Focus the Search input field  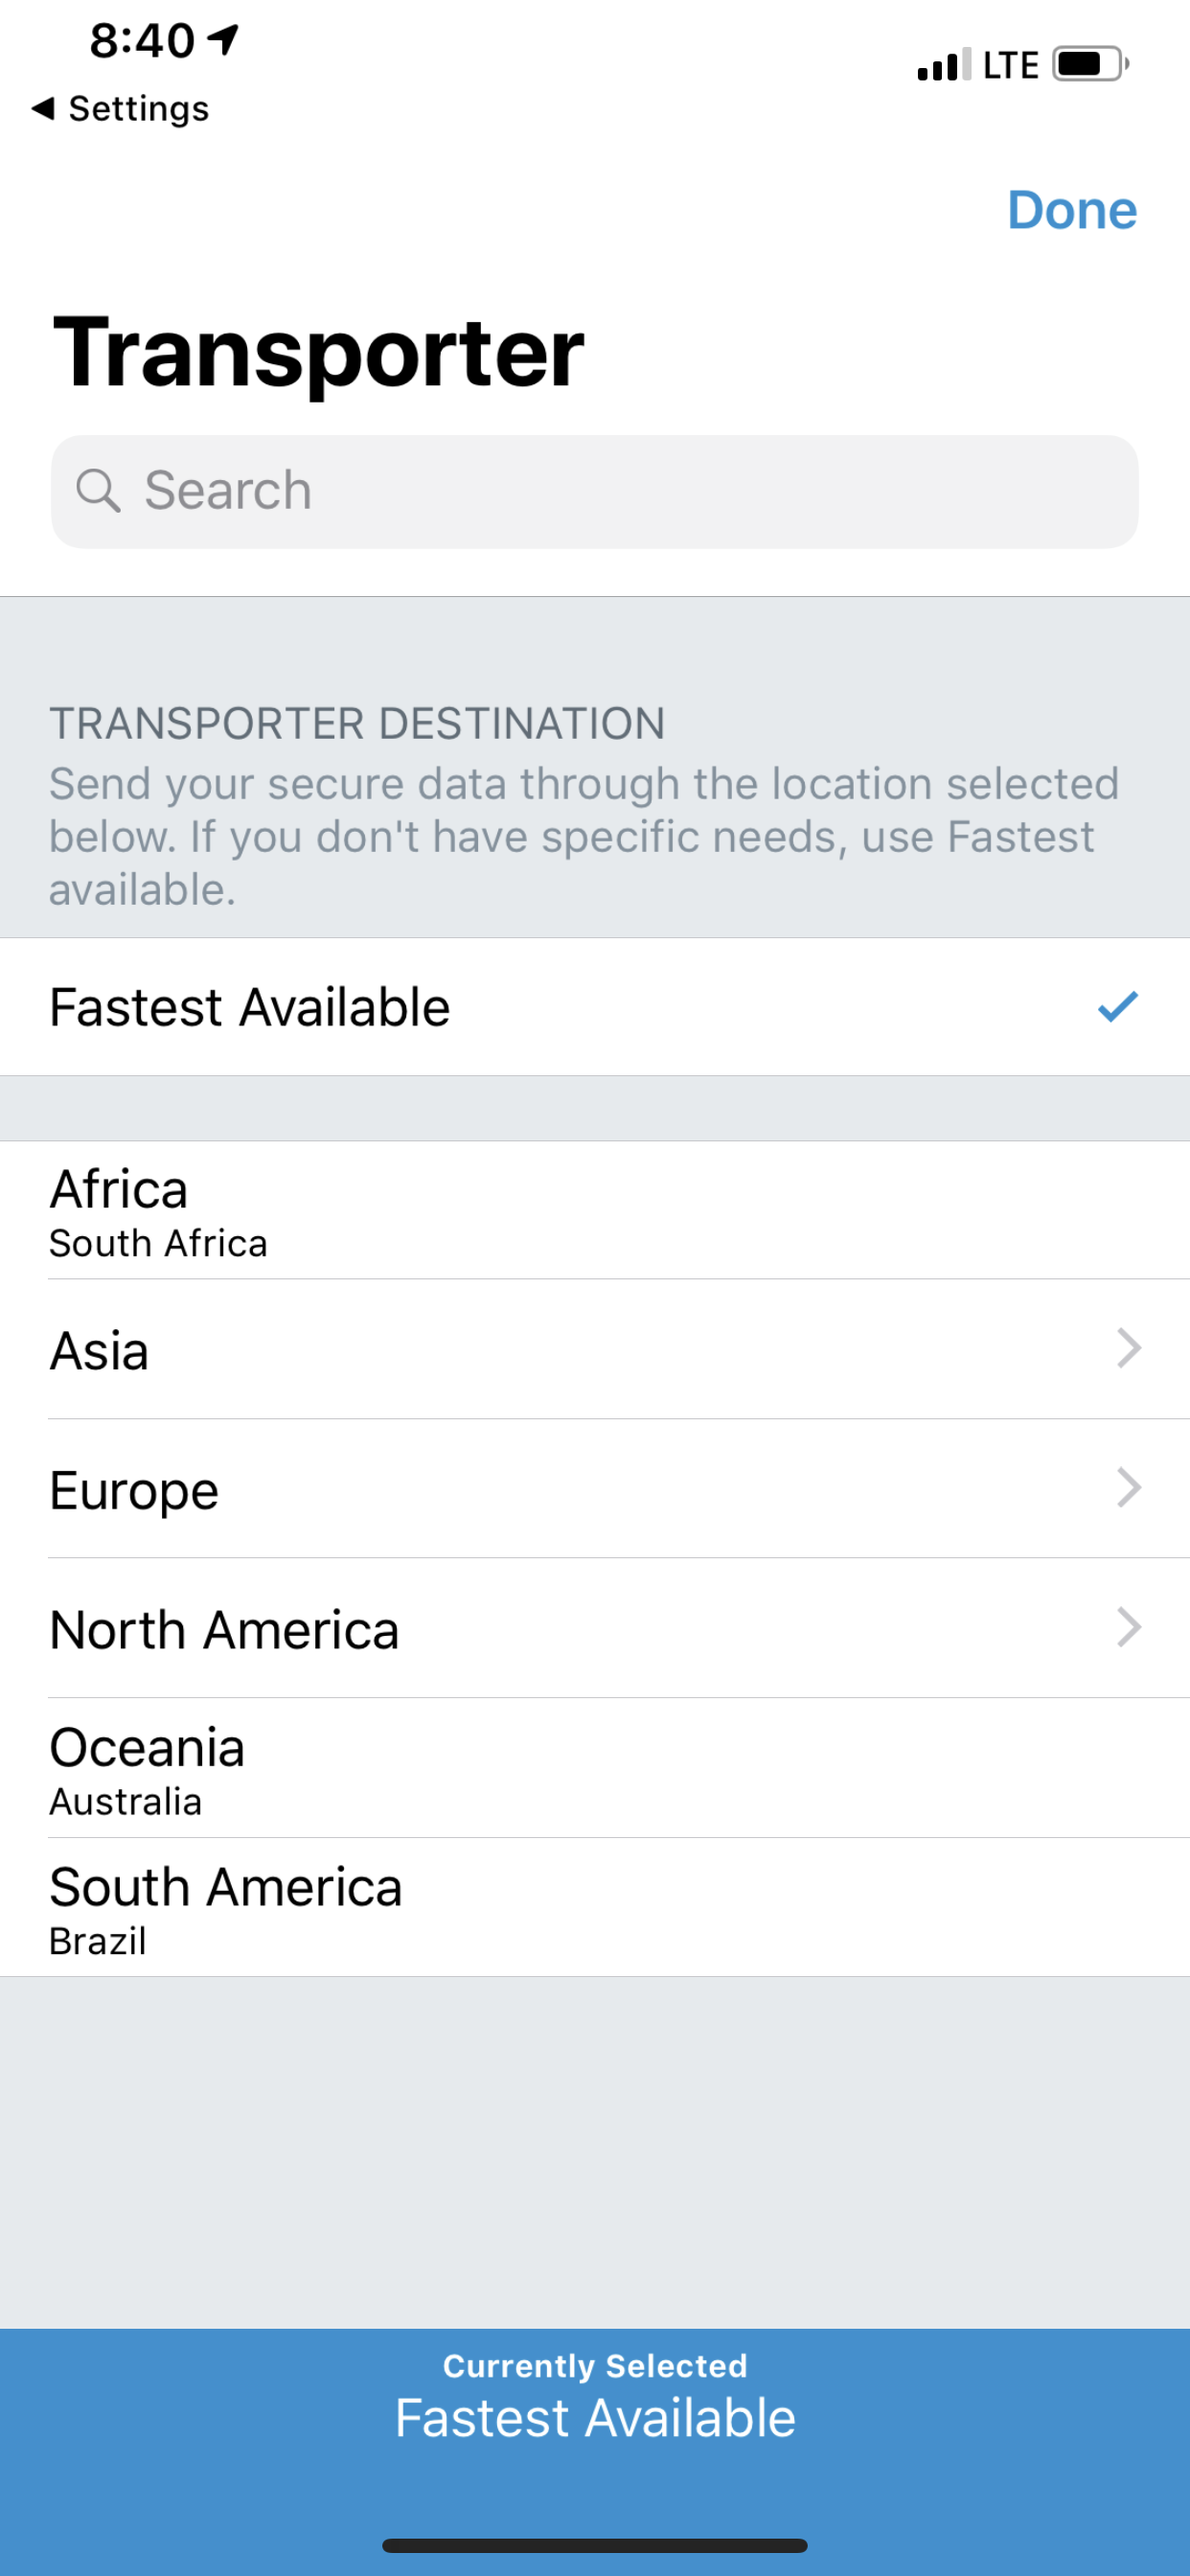(620, 491)
